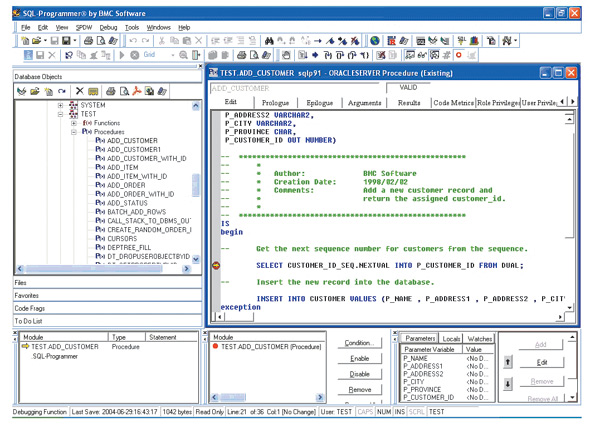Click the binoculars Find icon
Screen dimensions: 600x427
pos(269,41)
